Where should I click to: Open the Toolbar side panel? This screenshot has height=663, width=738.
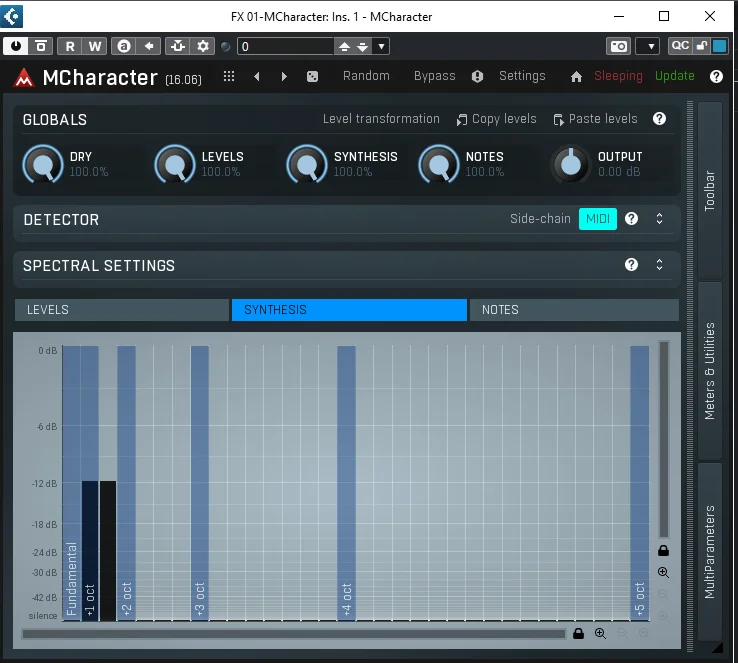pyautogui.click(x=710, y=191)
